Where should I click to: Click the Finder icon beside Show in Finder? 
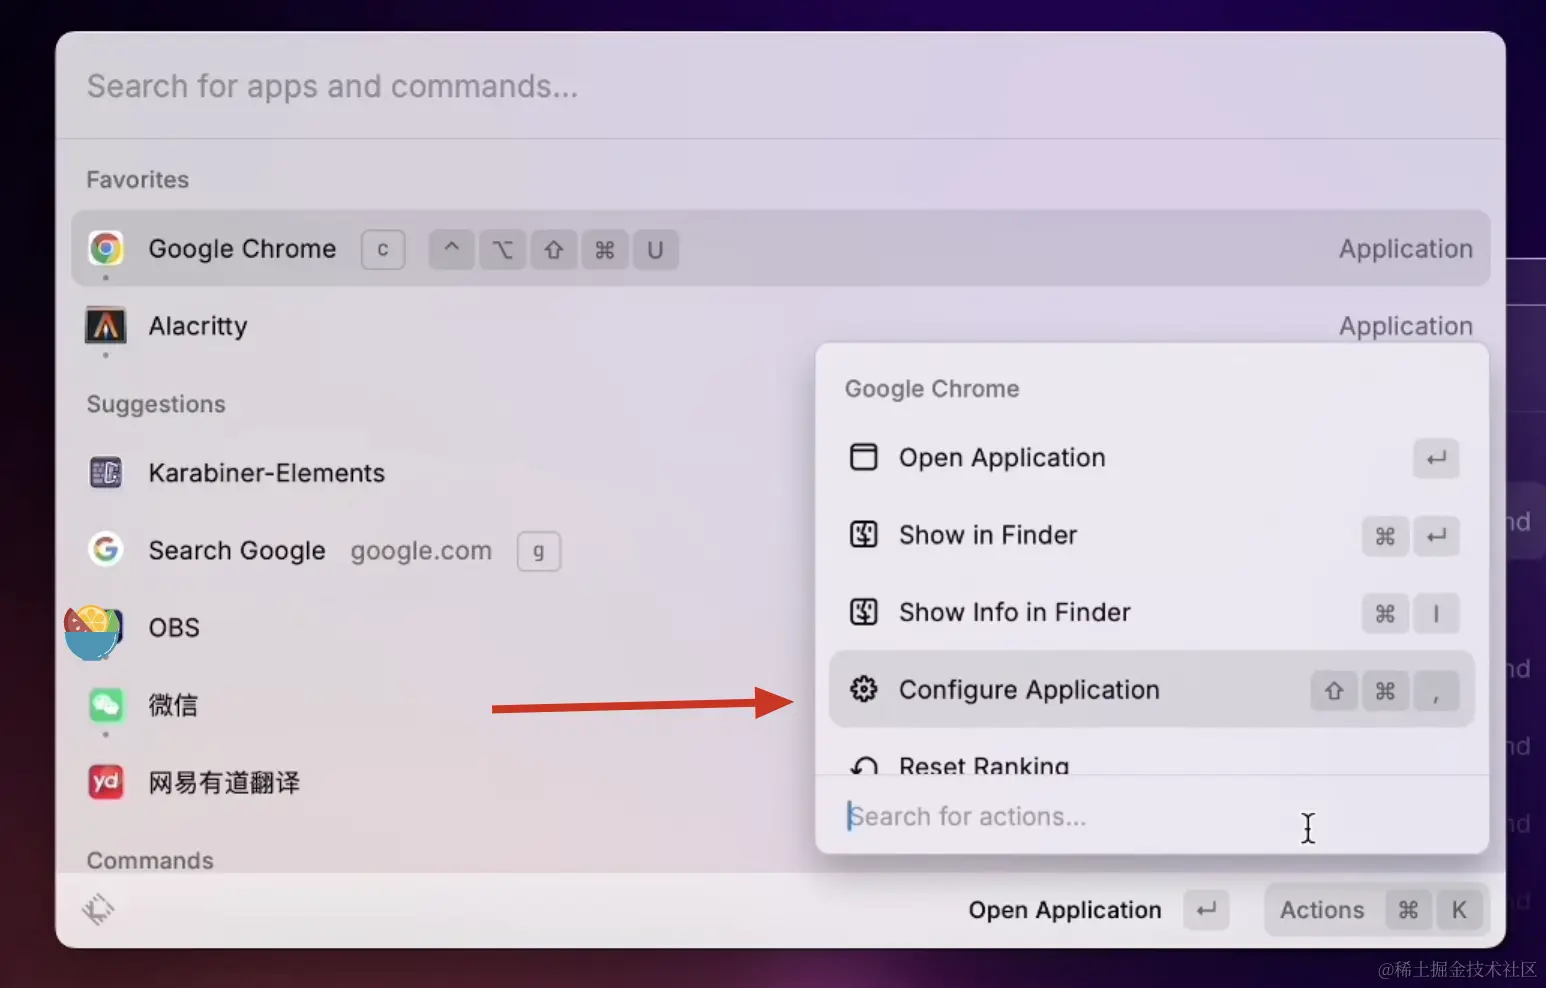[x=863, y=534]
